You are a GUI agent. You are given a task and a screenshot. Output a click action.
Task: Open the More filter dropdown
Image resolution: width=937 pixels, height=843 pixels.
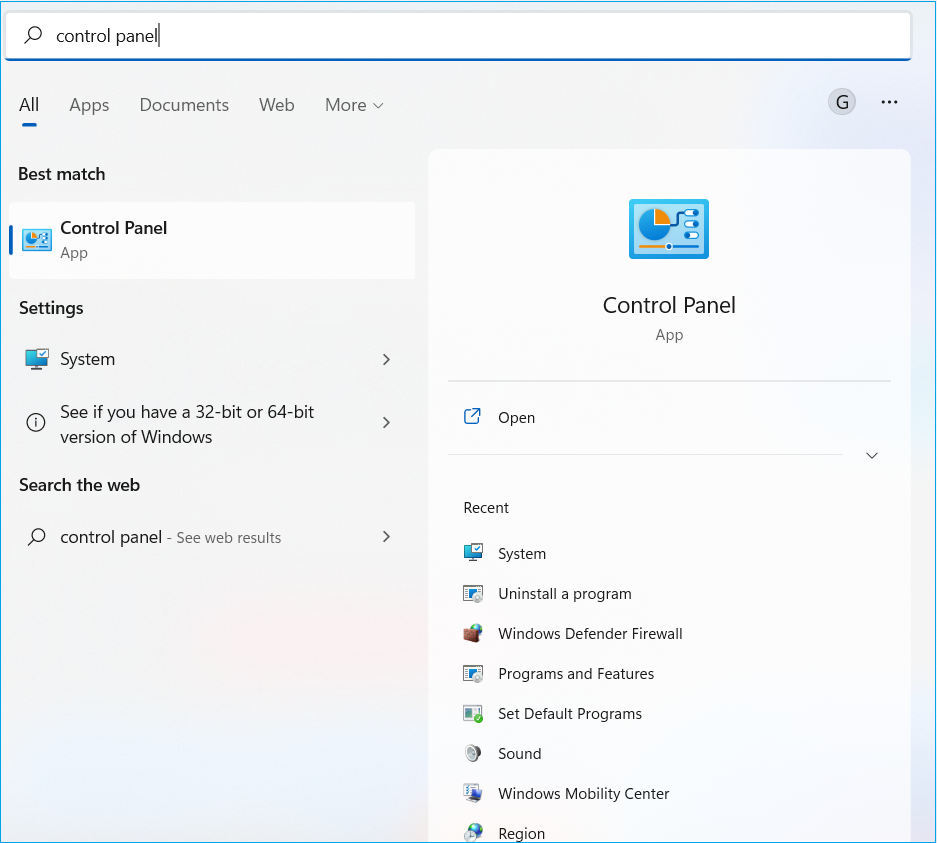354,105
